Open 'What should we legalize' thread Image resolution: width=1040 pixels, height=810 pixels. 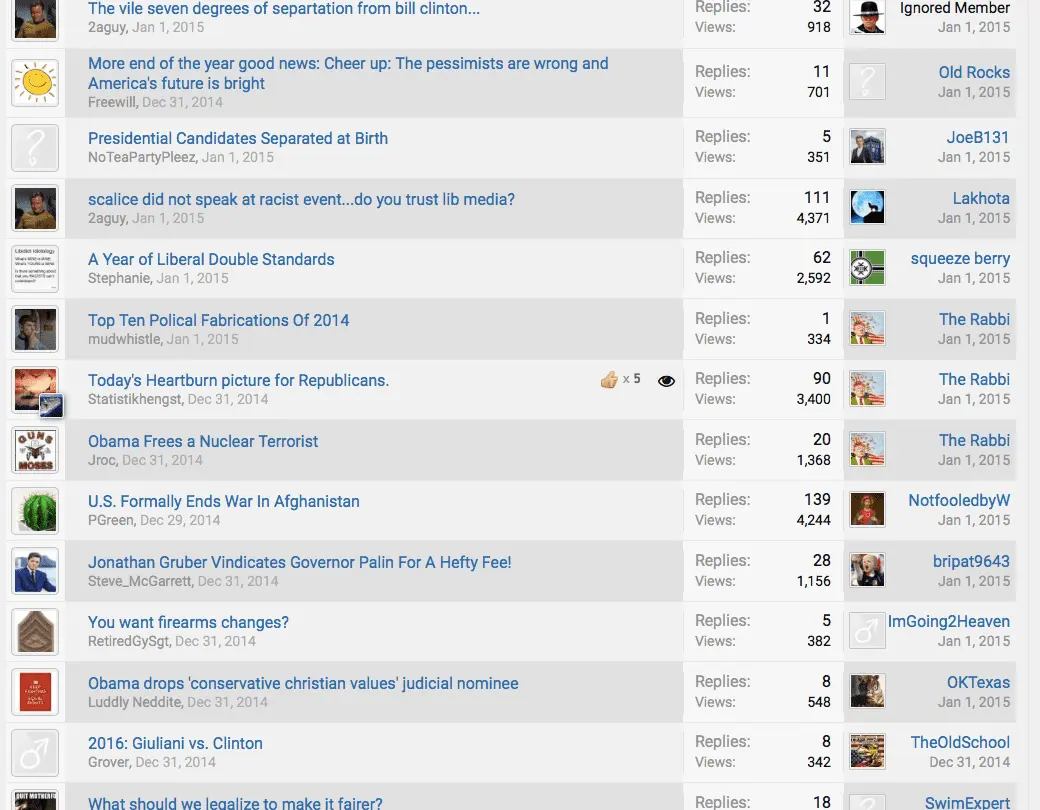(235, 803)
